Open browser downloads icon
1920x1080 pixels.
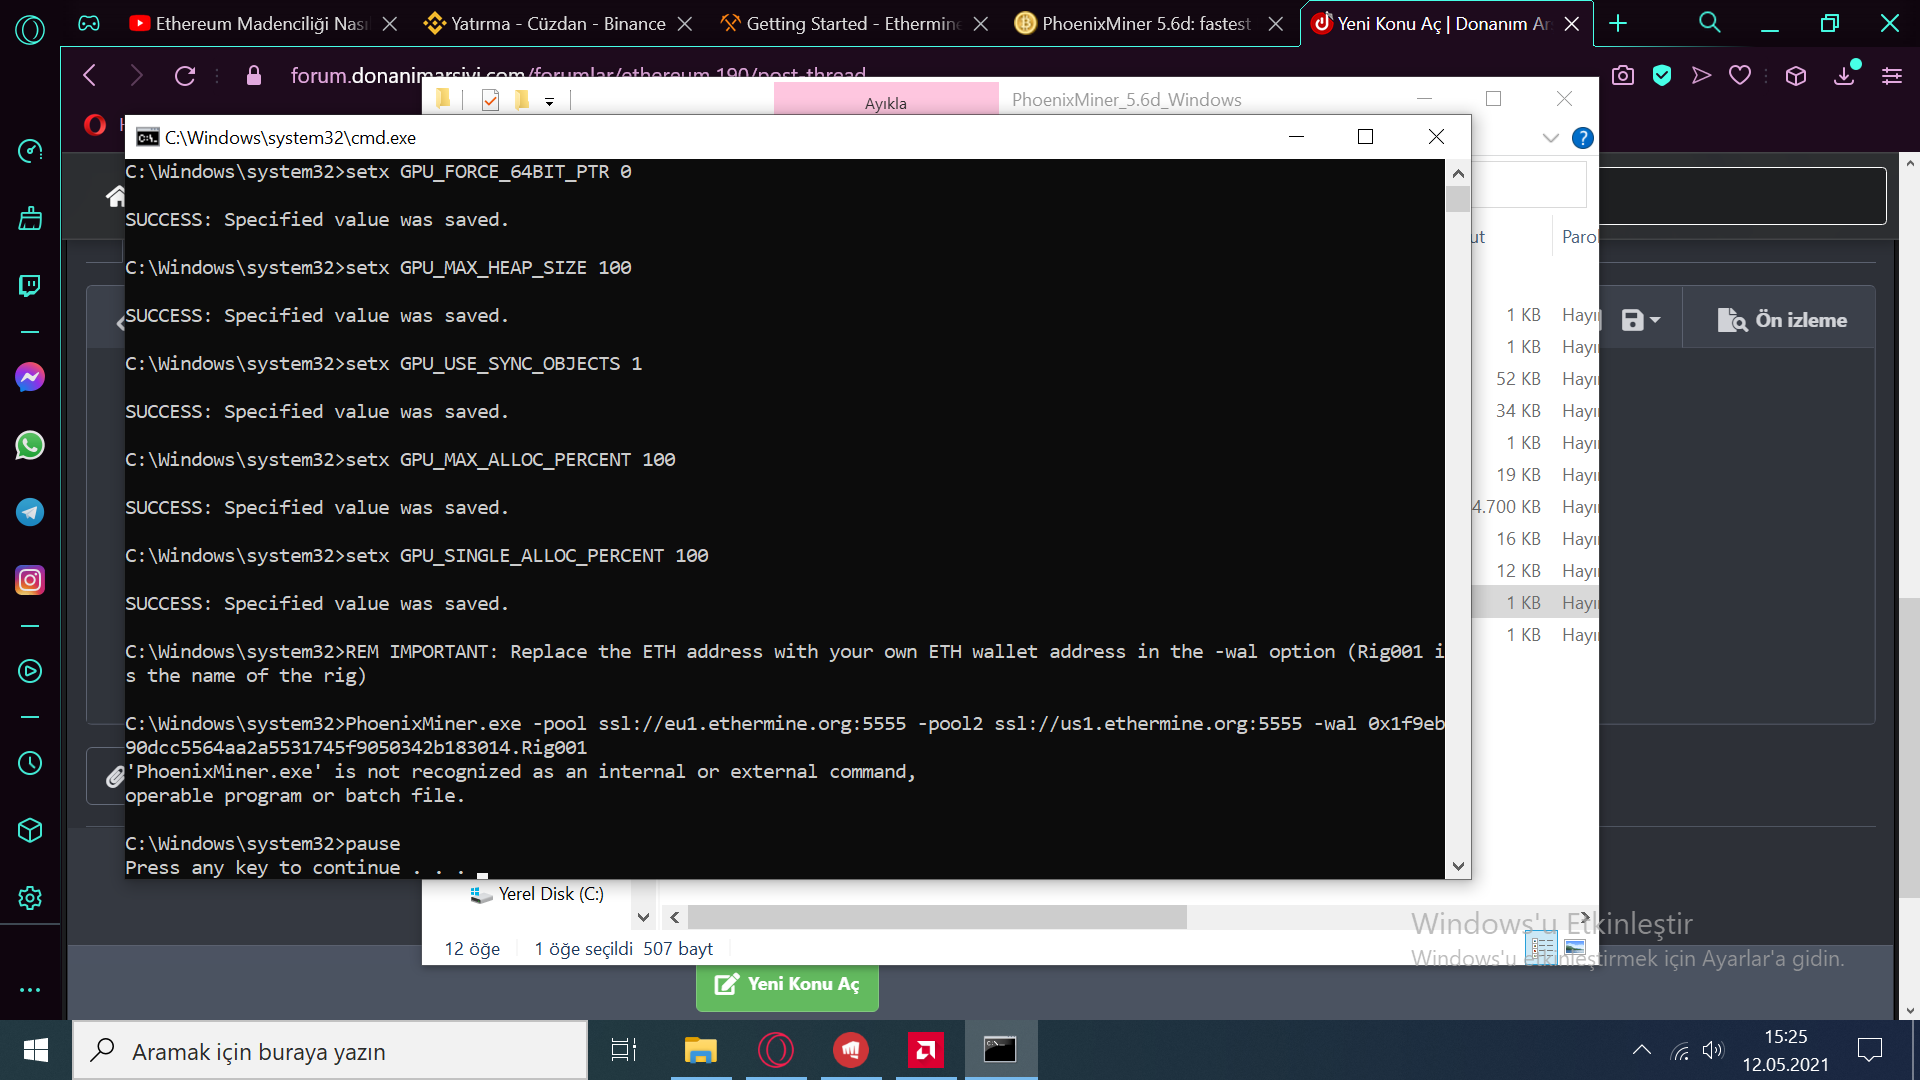tap(1845, 75)
